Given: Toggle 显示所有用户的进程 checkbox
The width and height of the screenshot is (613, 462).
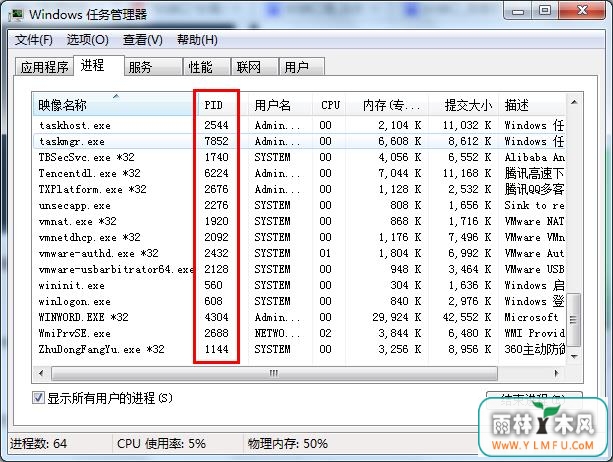Looking at the screenshot, I should point(38,398).
